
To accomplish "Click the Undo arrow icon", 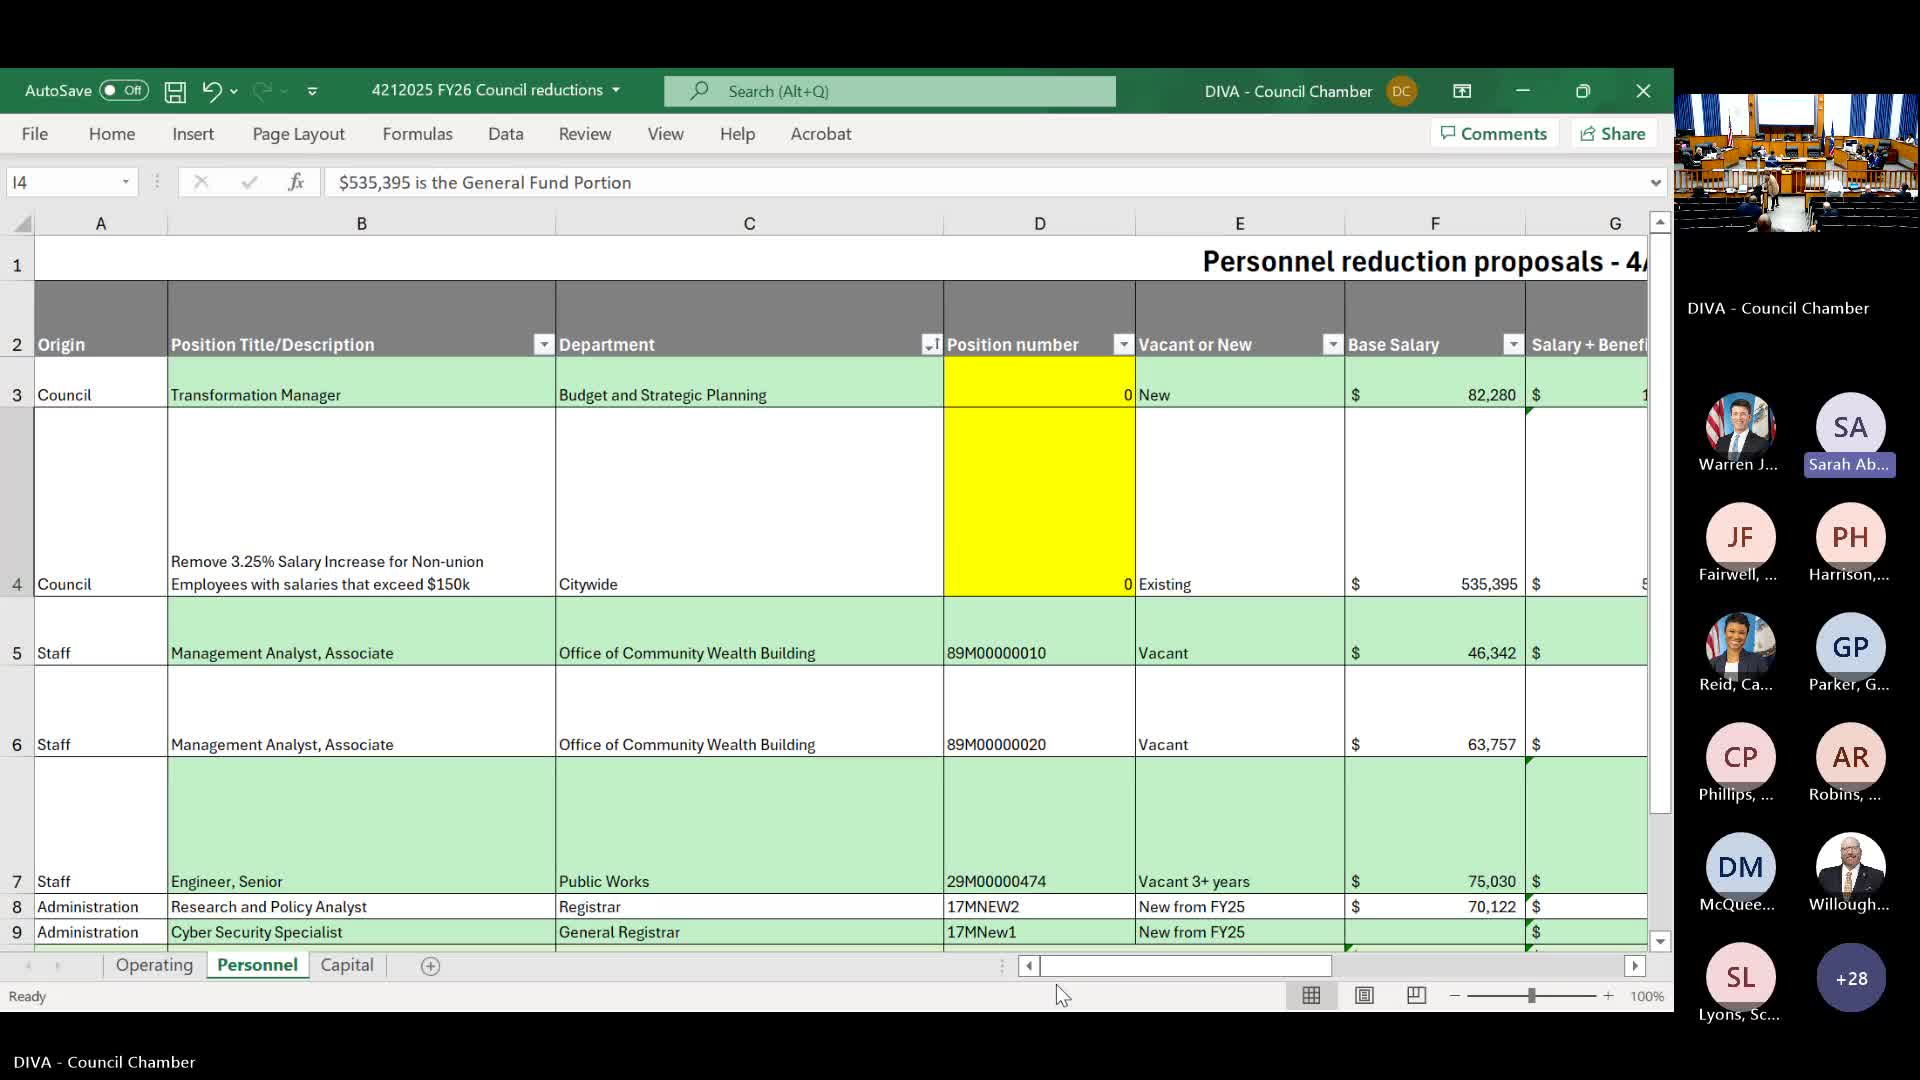I will [211, 91].
